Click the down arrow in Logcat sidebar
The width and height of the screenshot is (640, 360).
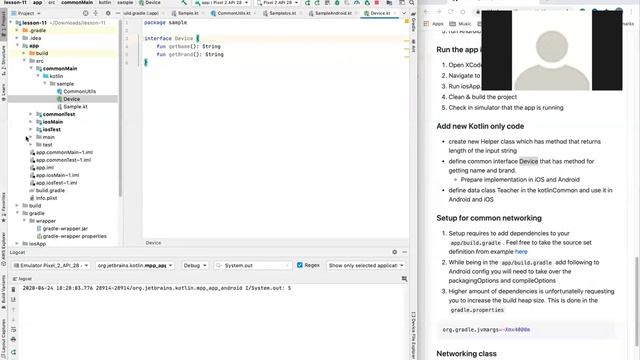pyautogui.click(x=13, y=320)
